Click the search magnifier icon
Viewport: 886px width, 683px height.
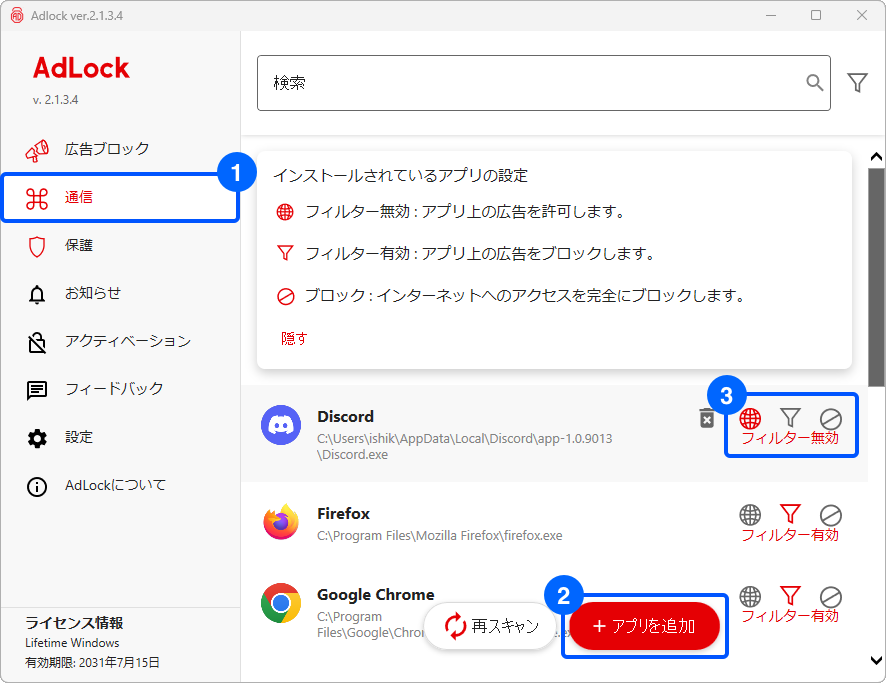pos(813,83)
